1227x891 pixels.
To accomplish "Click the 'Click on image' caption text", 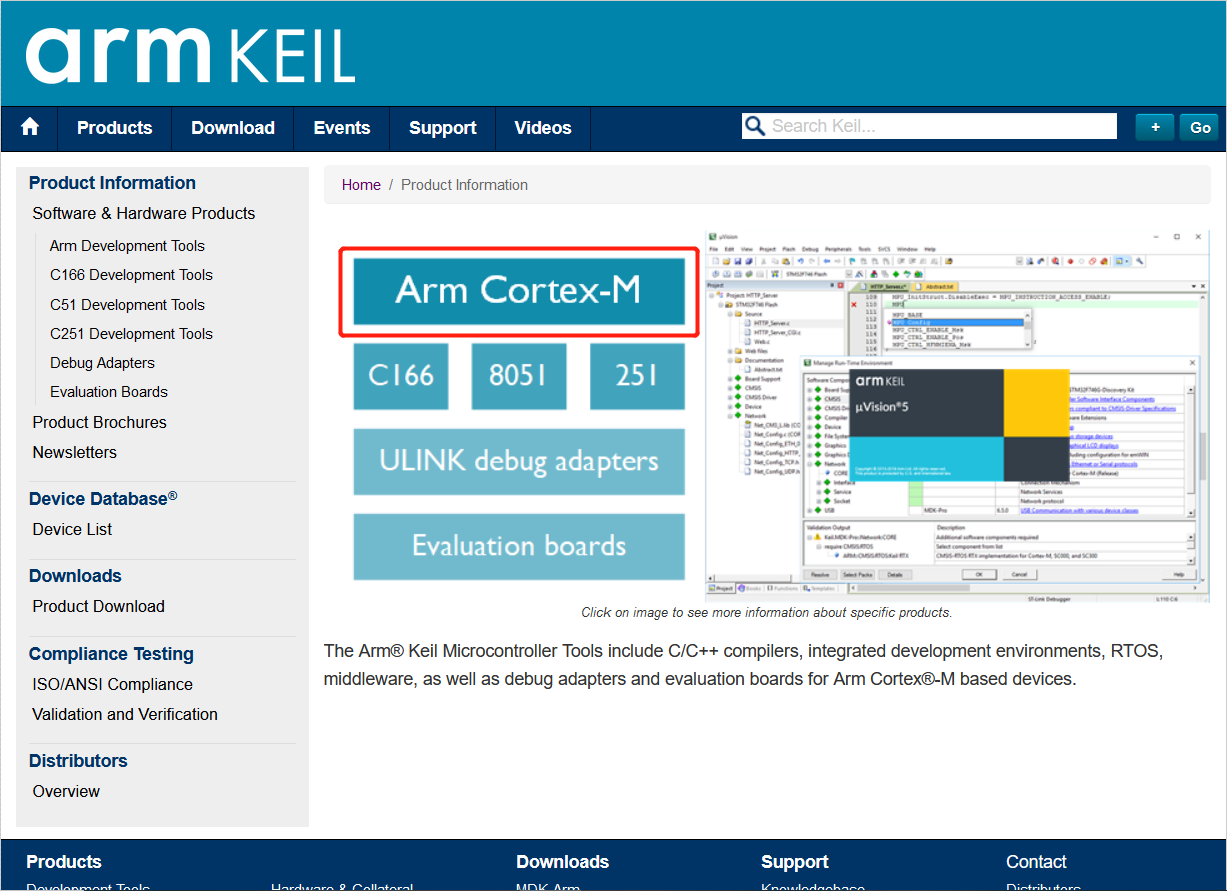I will coord(767,612).
